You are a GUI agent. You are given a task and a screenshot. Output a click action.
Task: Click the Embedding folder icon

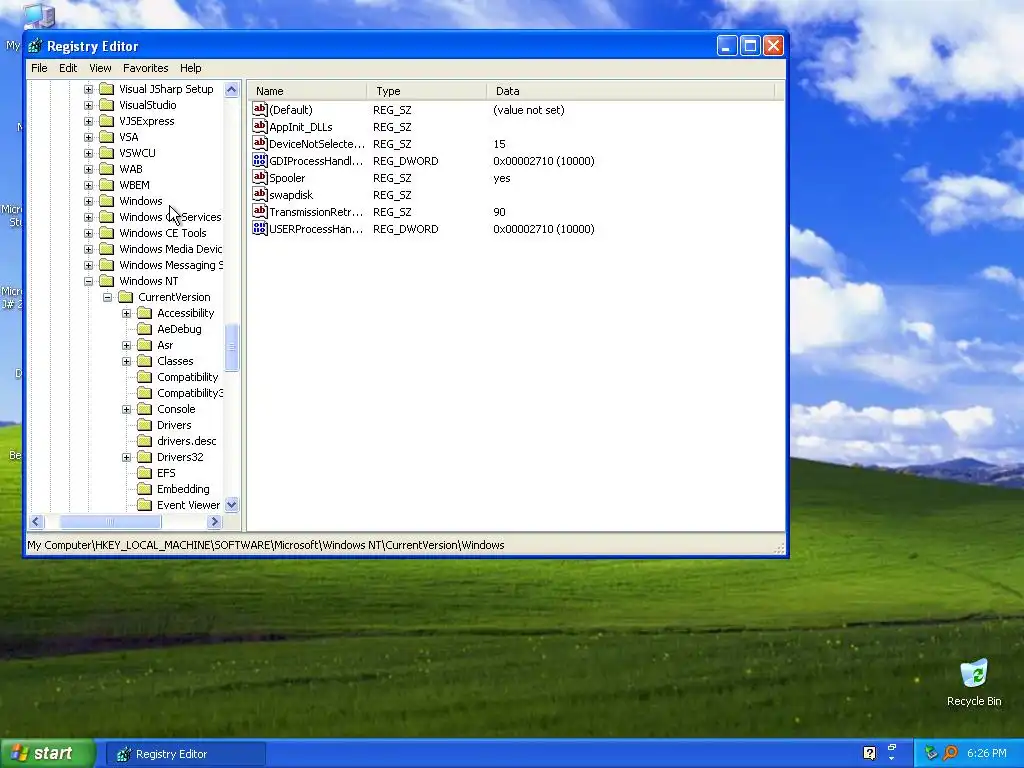[144, 488]
